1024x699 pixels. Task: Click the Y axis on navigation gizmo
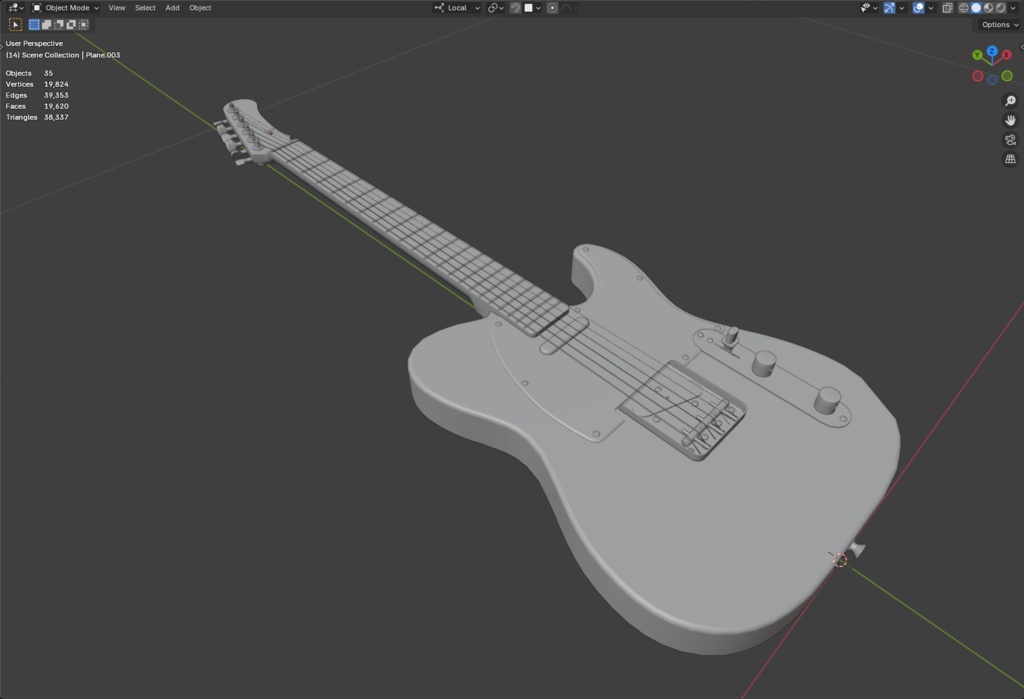click(x=977, y=56)
